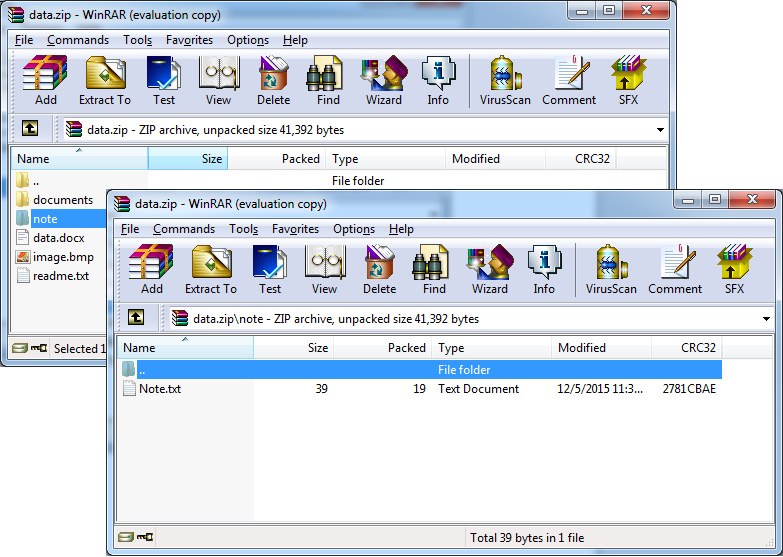Go up one level in front window
783x557 pixels.
coord(136,318)
